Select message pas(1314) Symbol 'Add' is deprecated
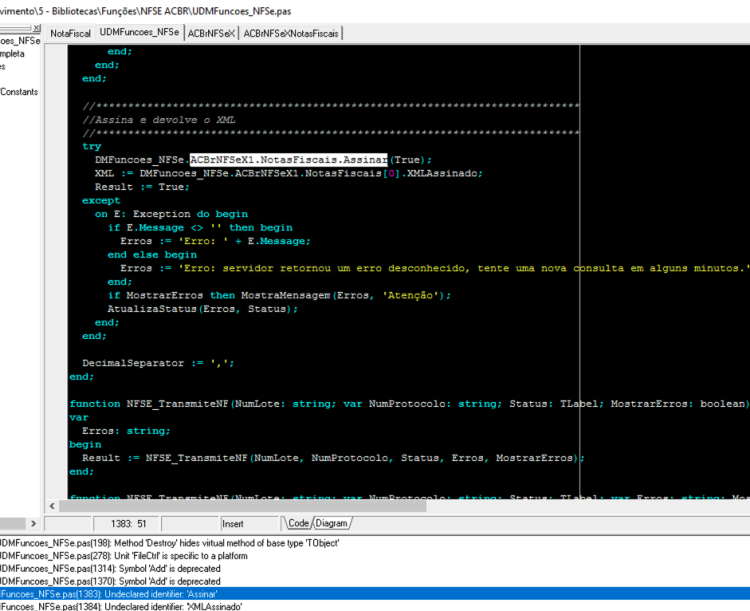The image size is (750, 611). pos(110,568)
